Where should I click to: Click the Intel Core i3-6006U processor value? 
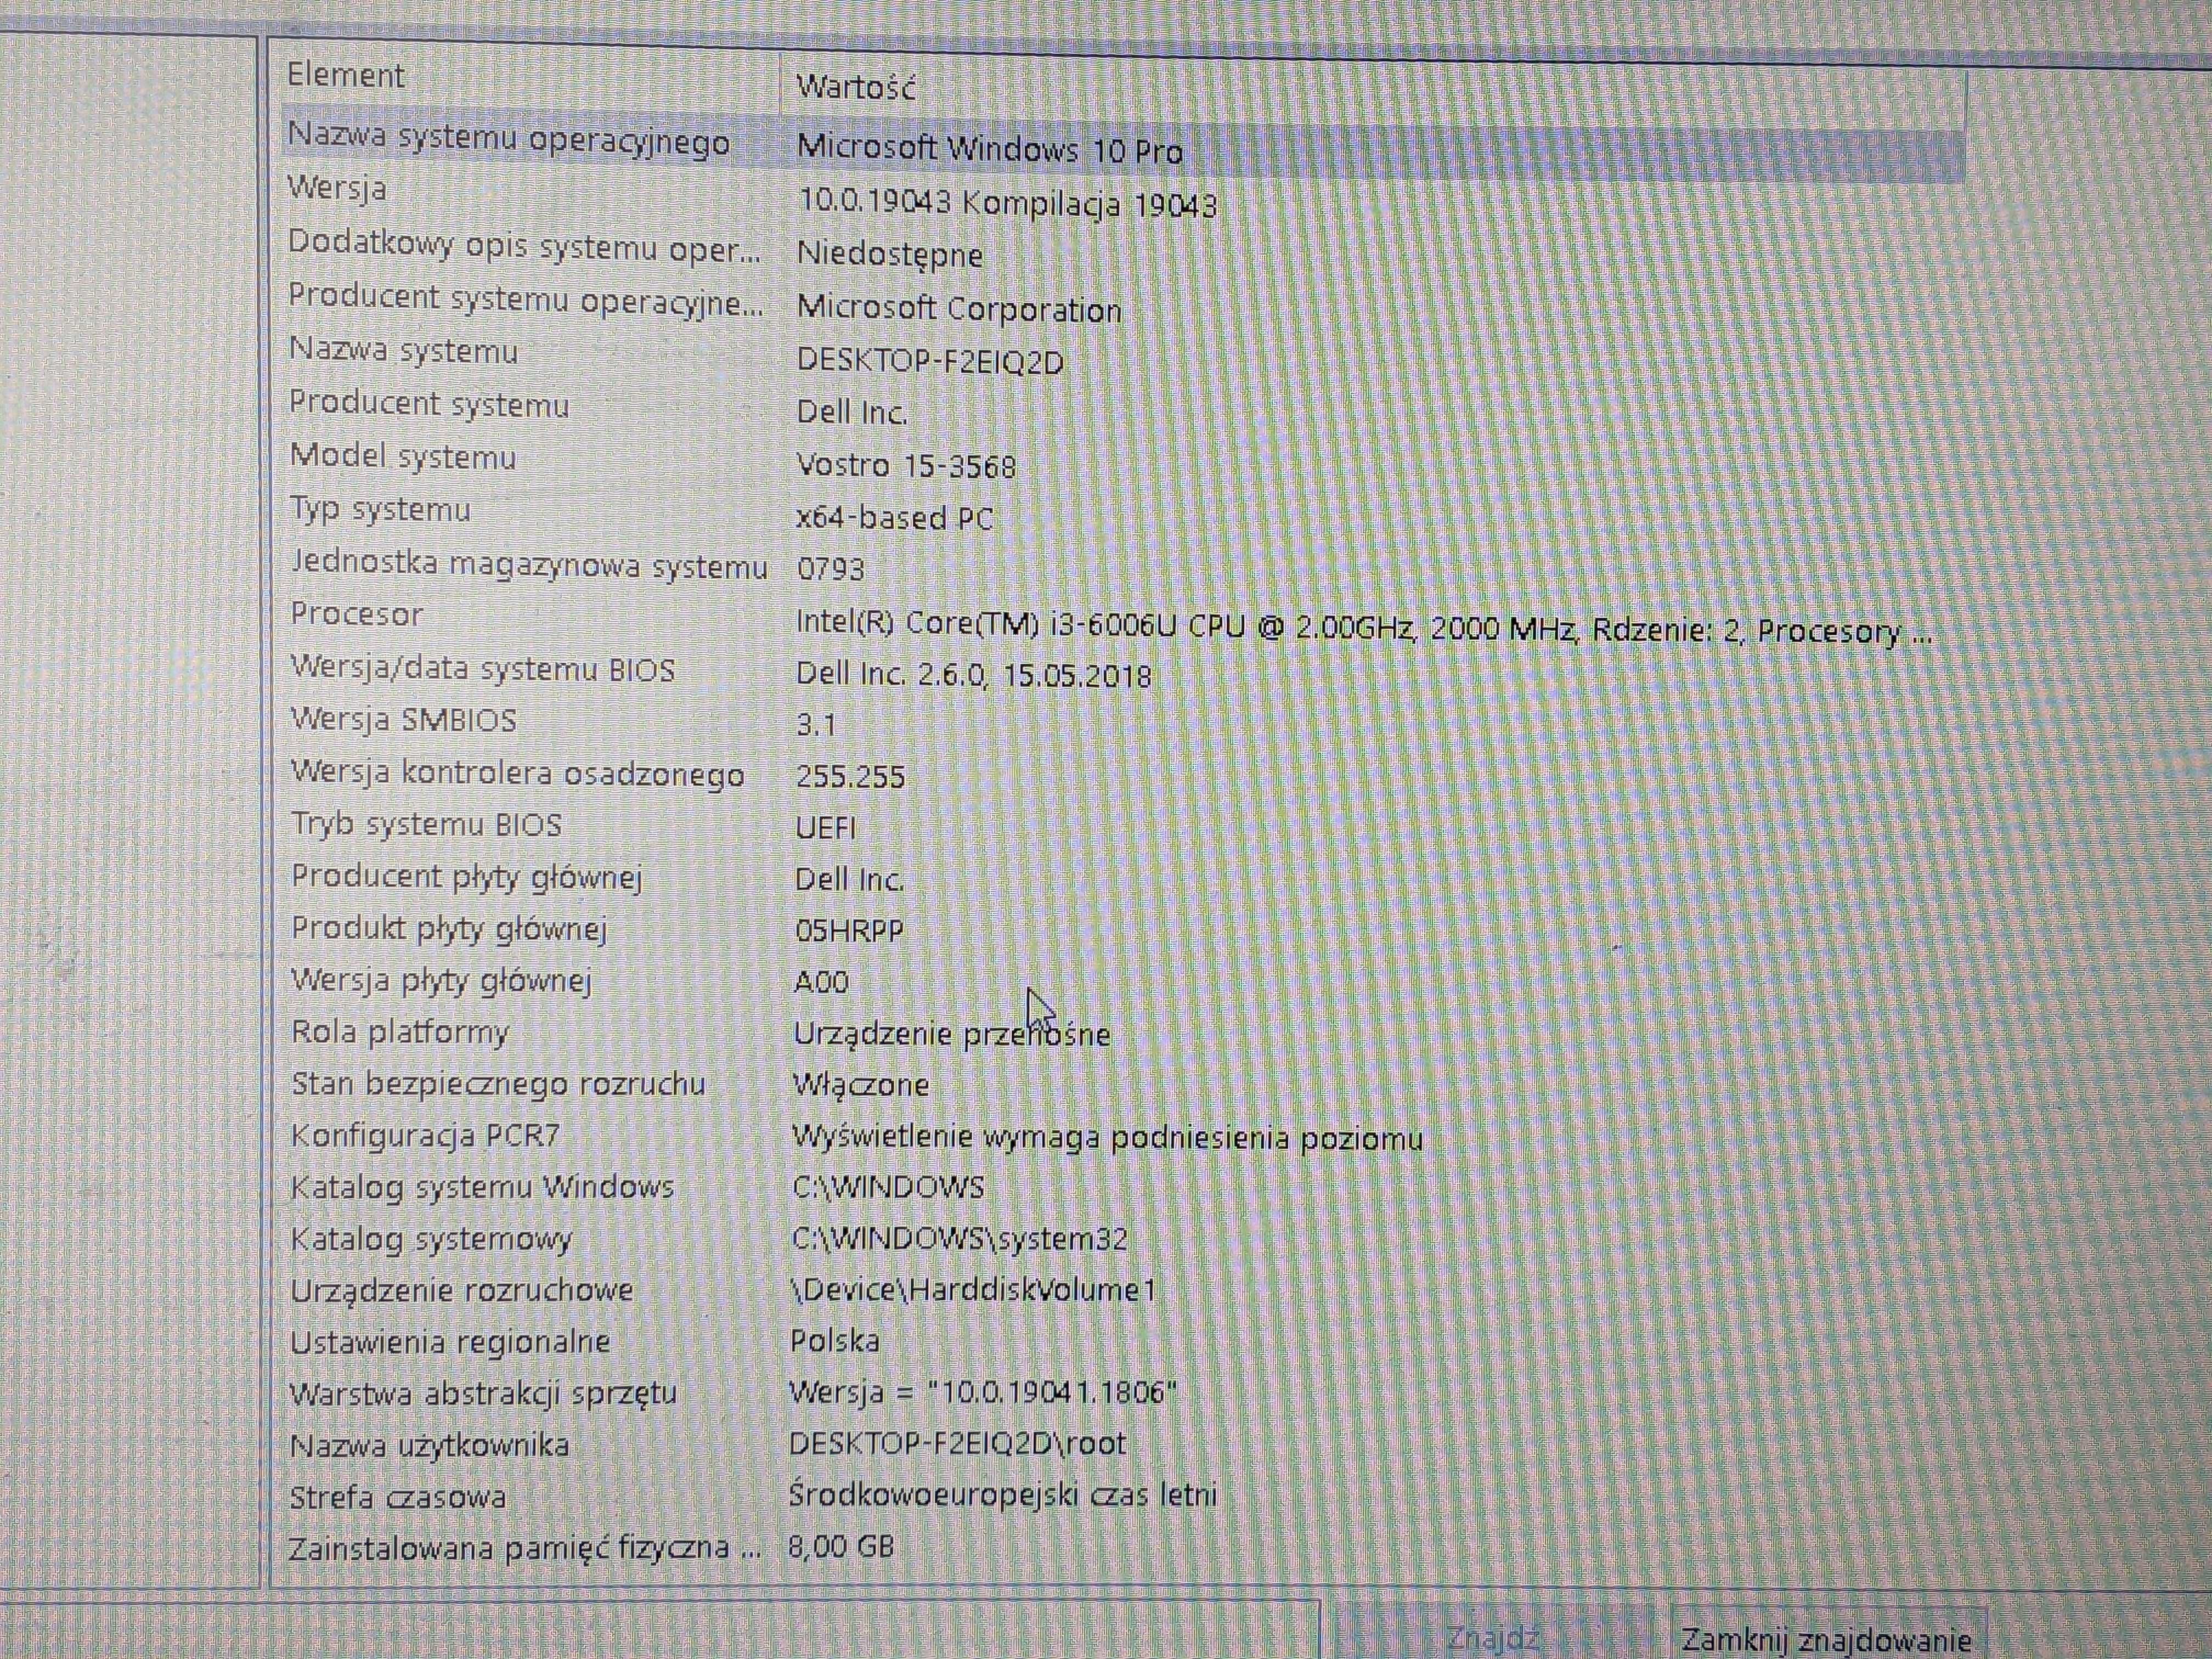click(x=1364, y=629)
